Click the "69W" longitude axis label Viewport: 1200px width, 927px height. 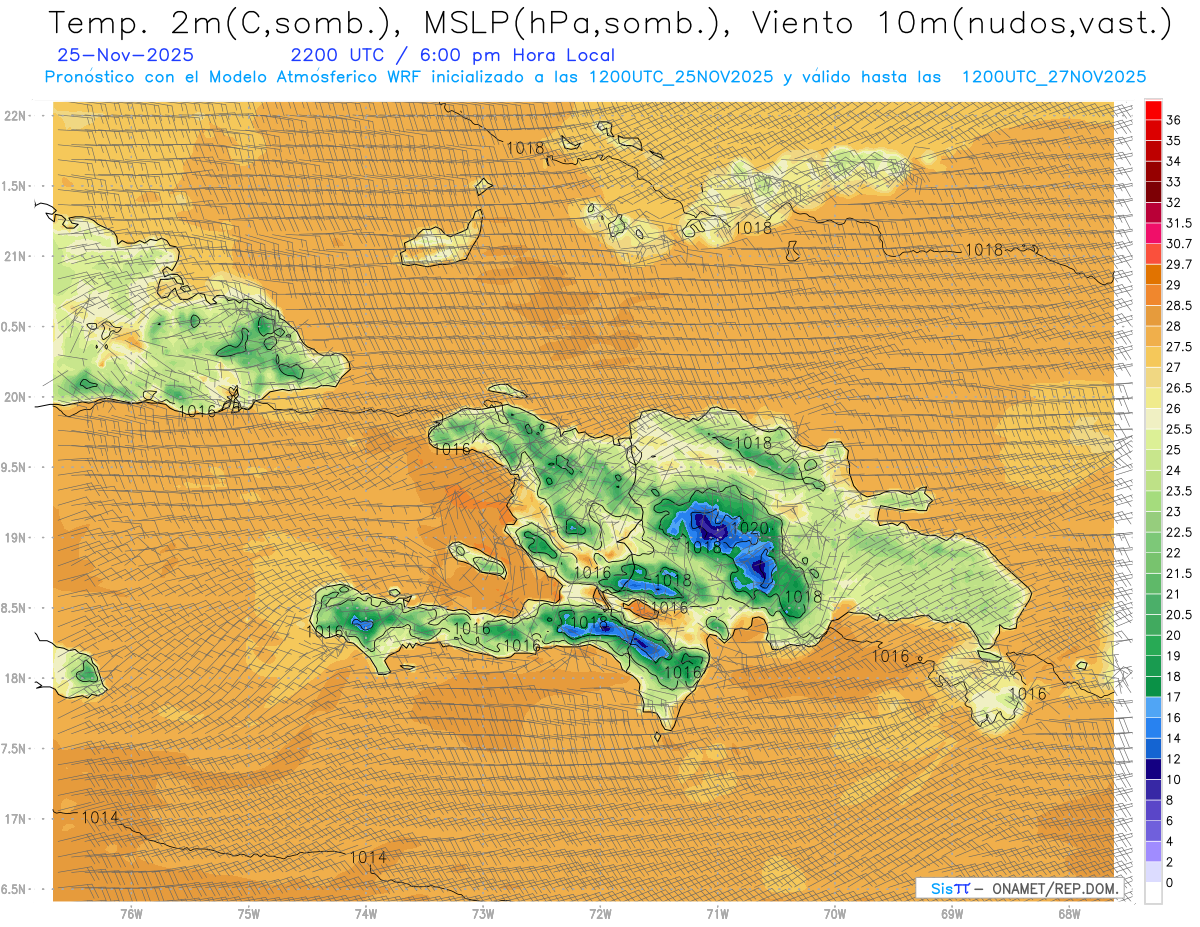[952, 913]
